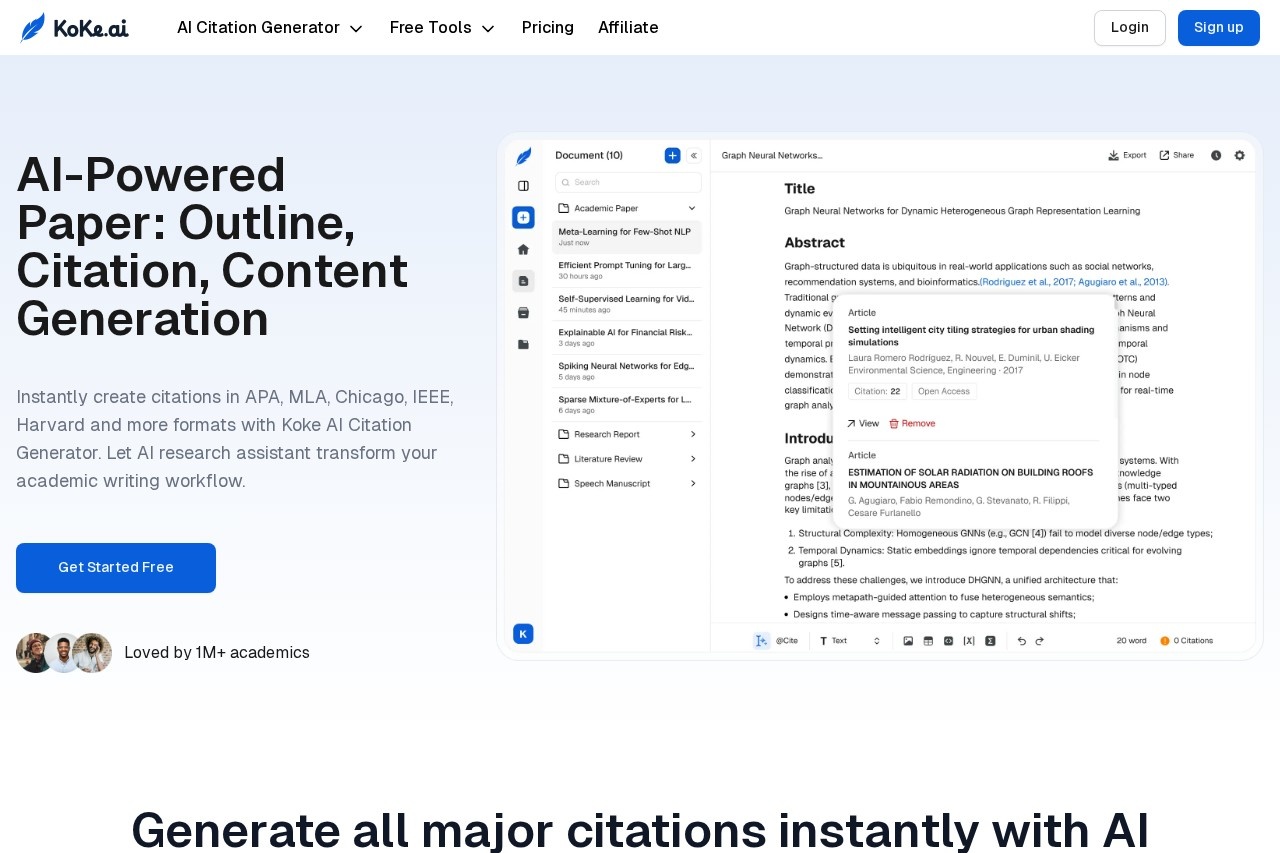Screen dimensions: 1280x853
Task: Click the undo arrow in the editor toolbar
Action: pyautogui.click(x=1021, y=640)
